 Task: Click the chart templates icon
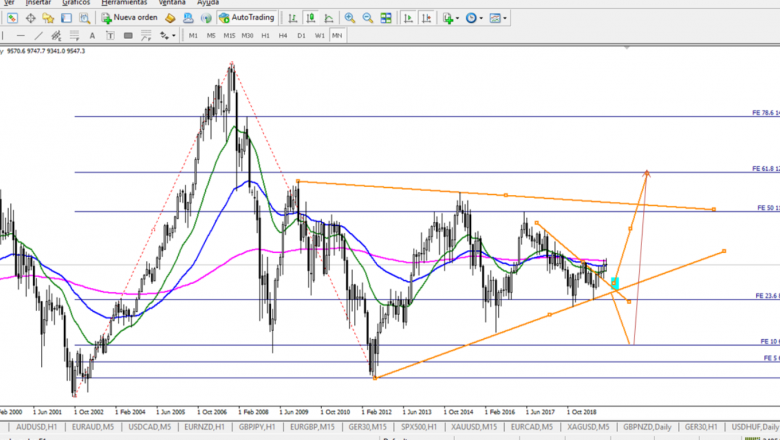pos(495,18)
